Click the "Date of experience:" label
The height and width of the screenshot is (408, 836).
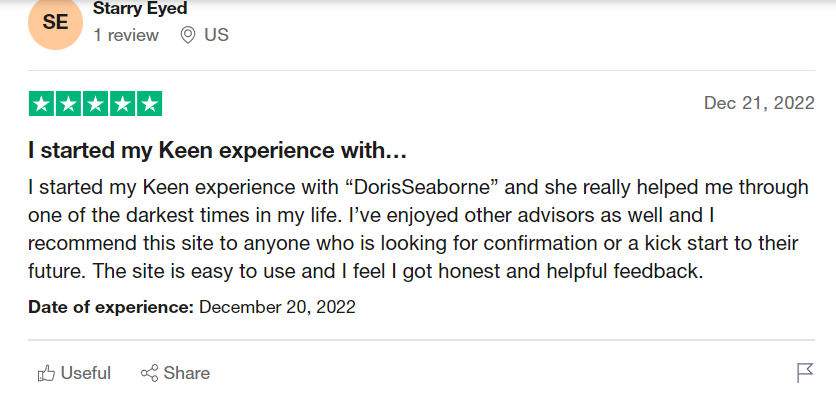111,307
